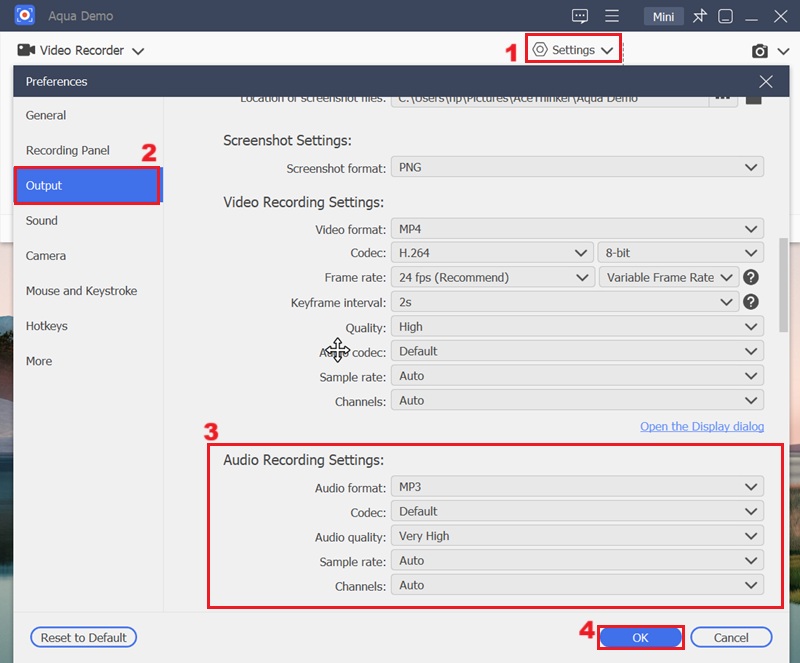Open the 24 fps frame rate dropdown

coord(492,278)
